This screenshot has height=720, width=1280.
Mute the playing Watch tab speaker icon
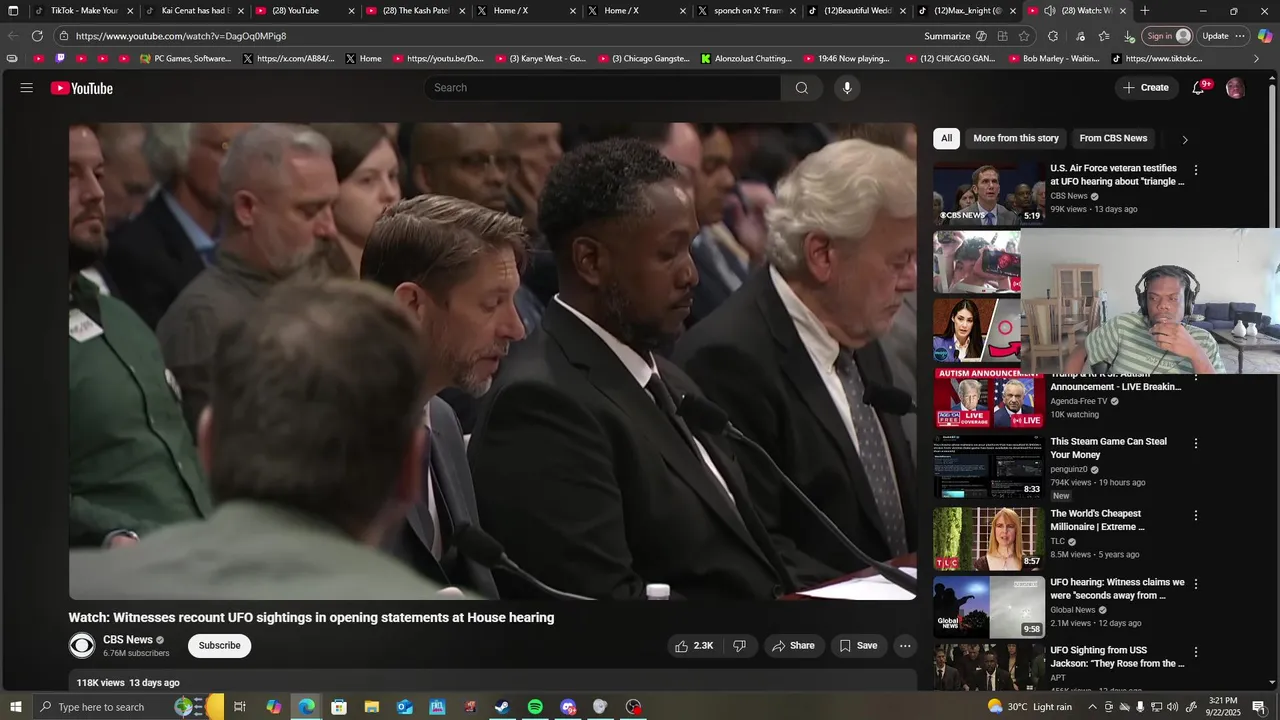pos(1049,11)
